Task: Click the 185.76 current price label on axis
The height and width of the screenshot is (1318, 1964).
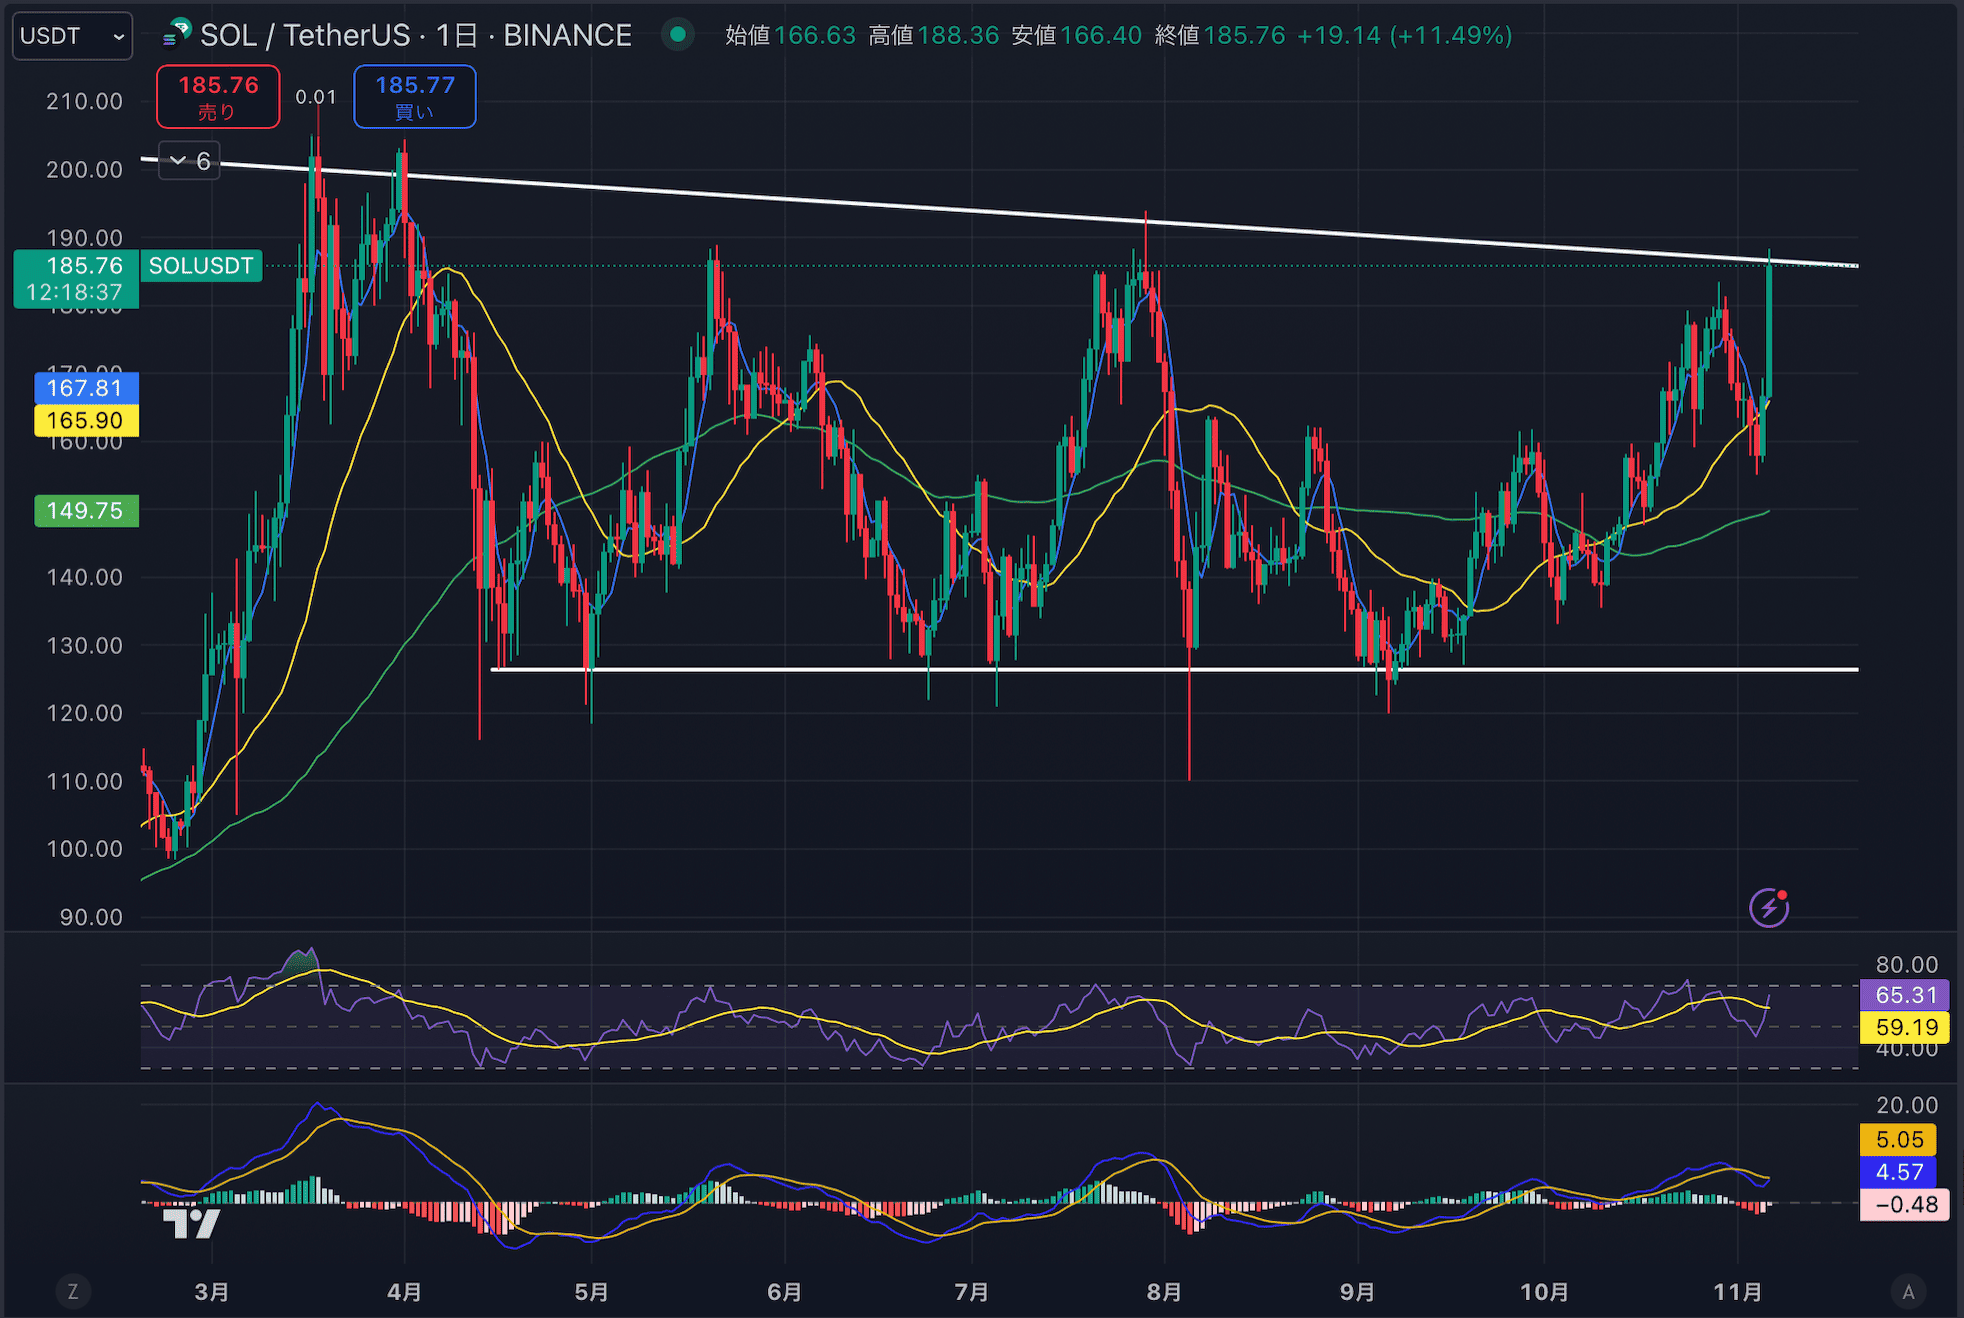Action: click(x=76, y=279)
